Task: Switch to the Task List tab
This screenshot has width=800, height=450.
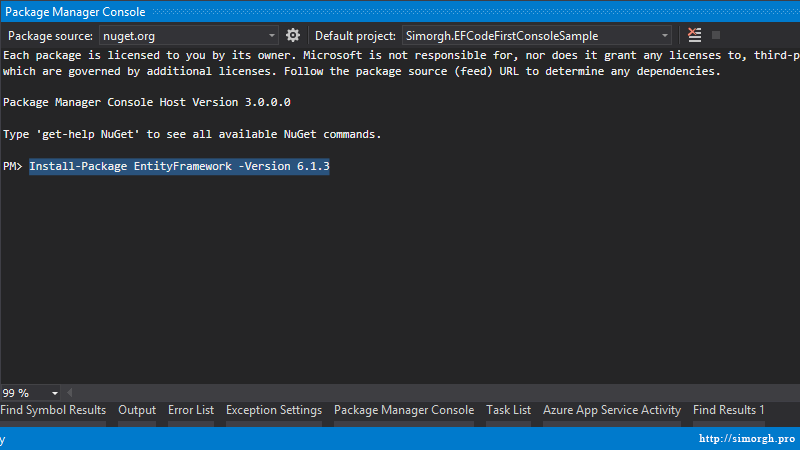Action: 508,410
